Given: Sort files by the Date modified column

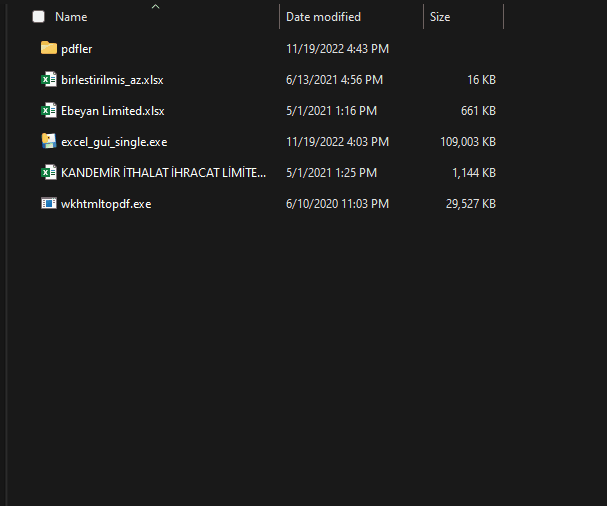Looking at the screenshot, I should tap(323, 17).
